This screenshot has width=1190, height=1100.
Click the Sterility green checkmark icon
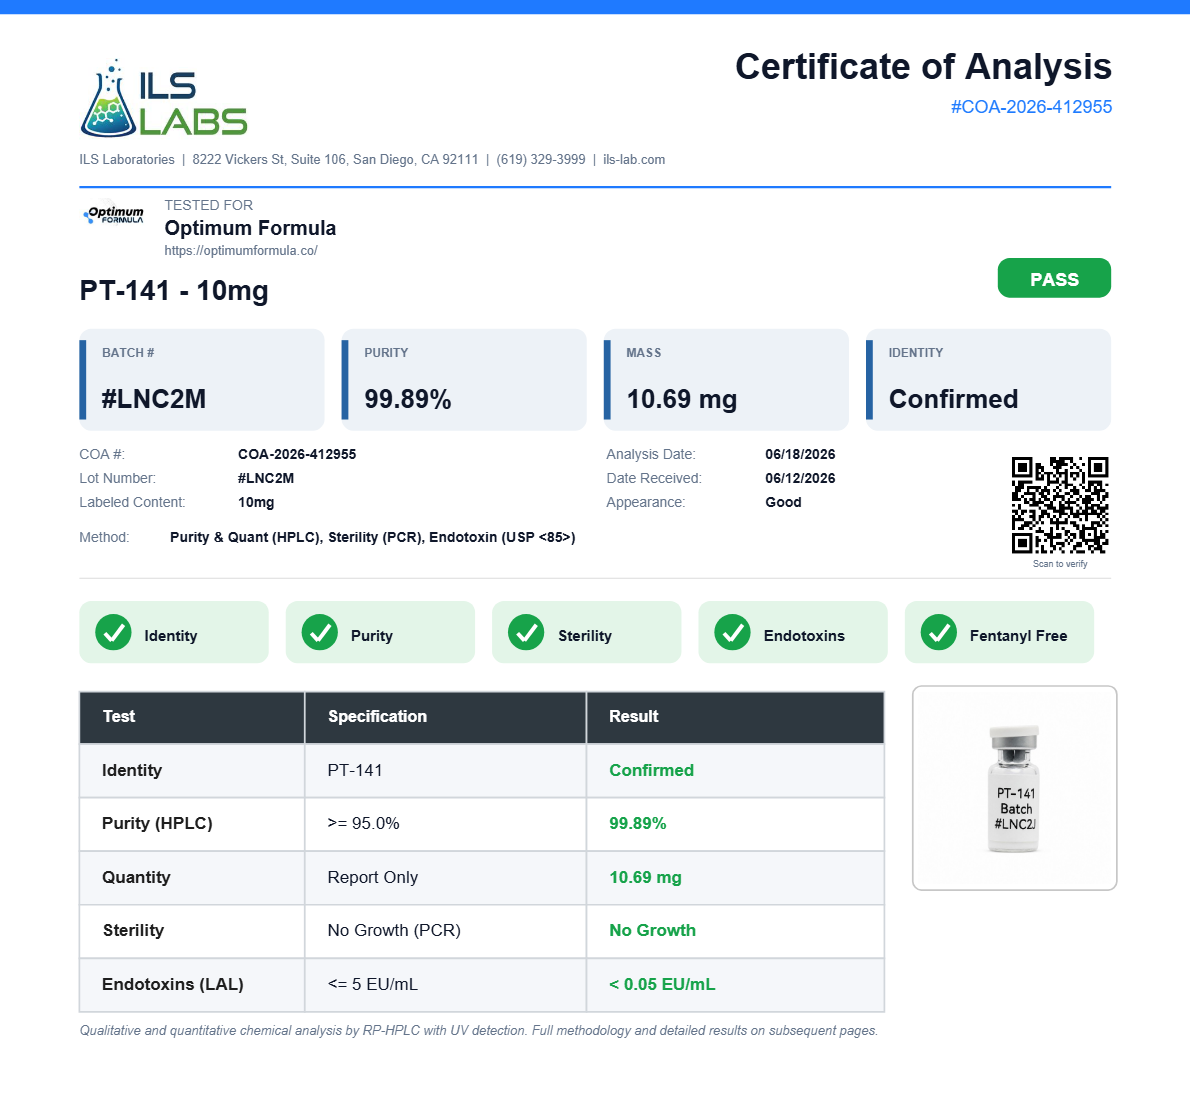click(x=526, y=632)
